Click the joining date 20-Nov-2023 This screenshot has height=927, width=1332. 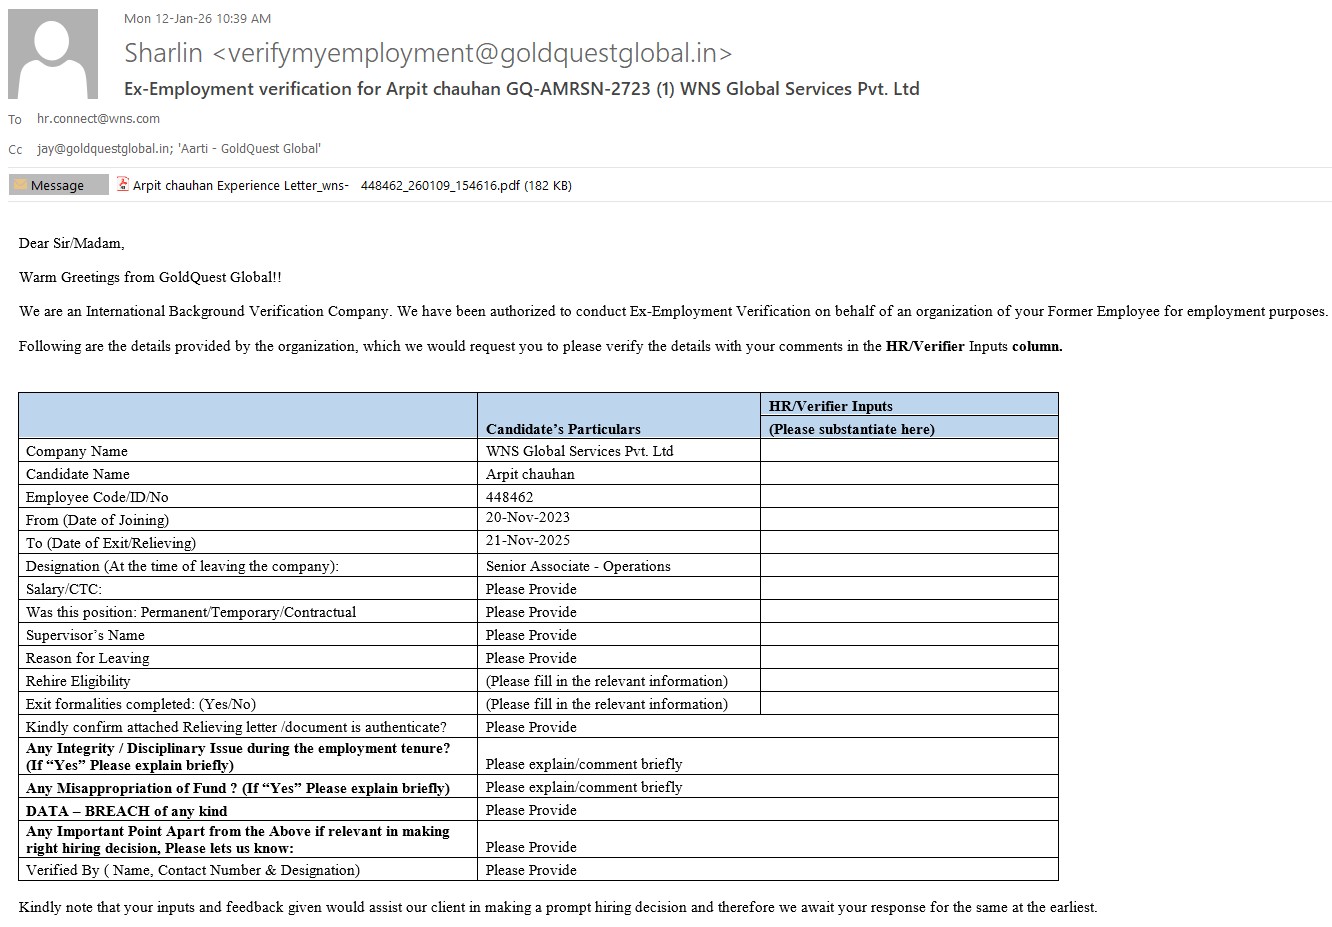pyautogui.click(x=528, y=517)
